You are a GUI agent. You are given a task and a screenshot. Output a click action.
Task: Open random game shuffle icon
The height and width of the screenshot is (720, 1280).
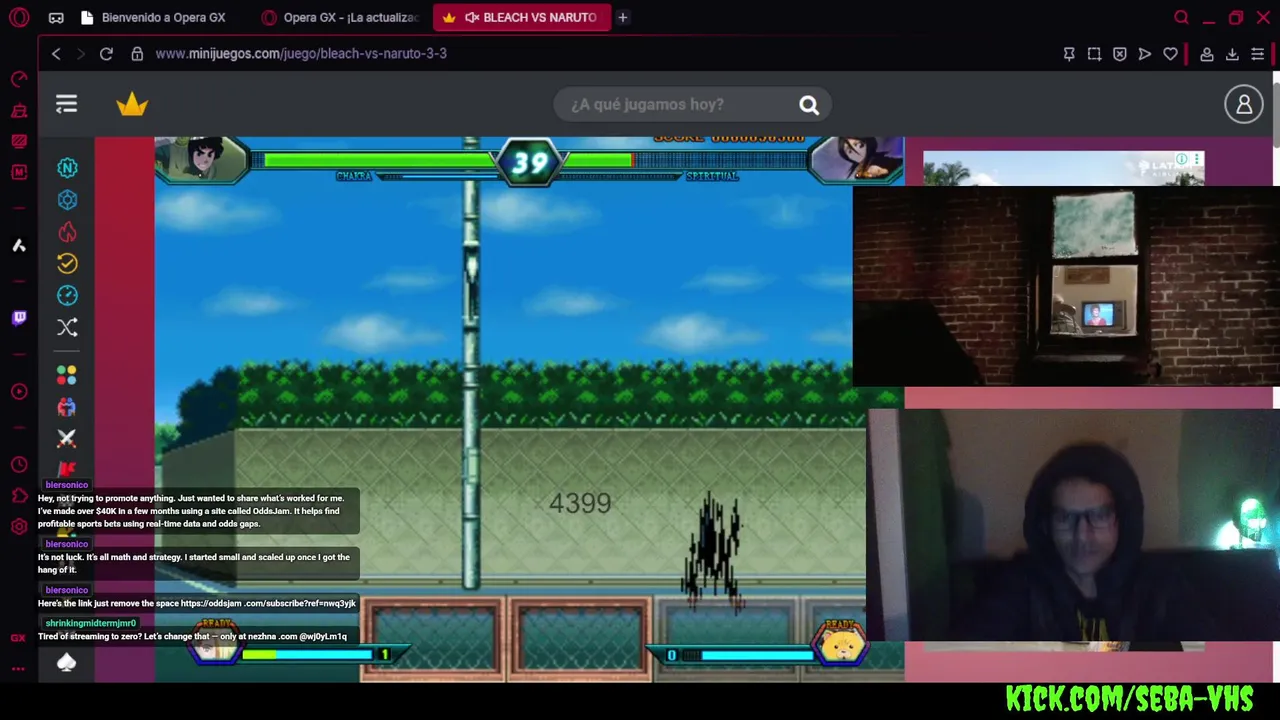[67, 327]
